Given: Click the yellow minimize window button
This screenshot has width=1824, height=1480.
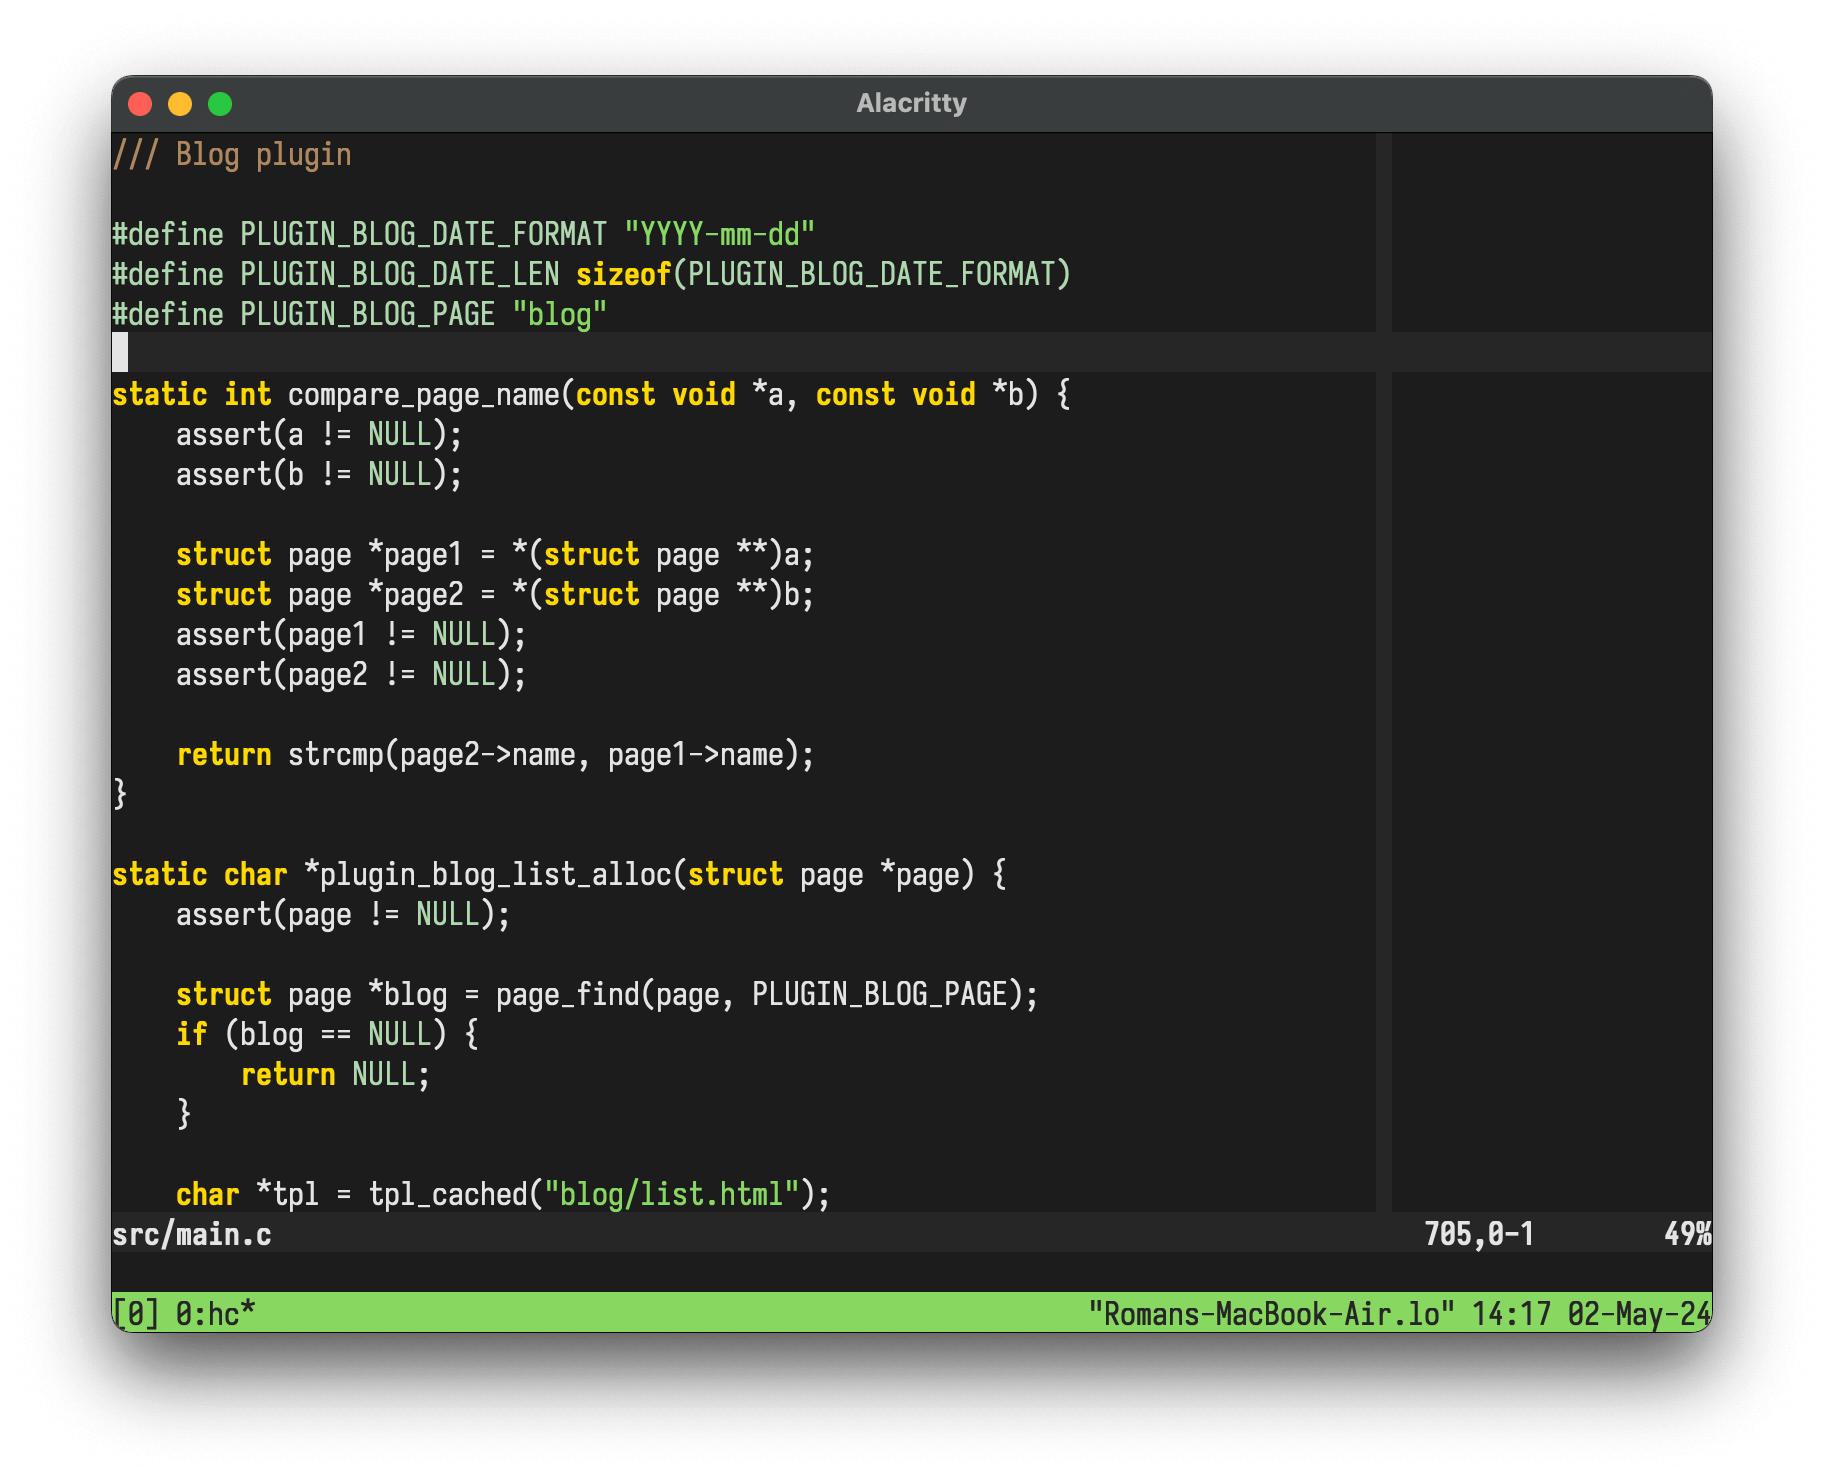Looking at the screenshot, I should pyautogui.click(x=180, y=104).
